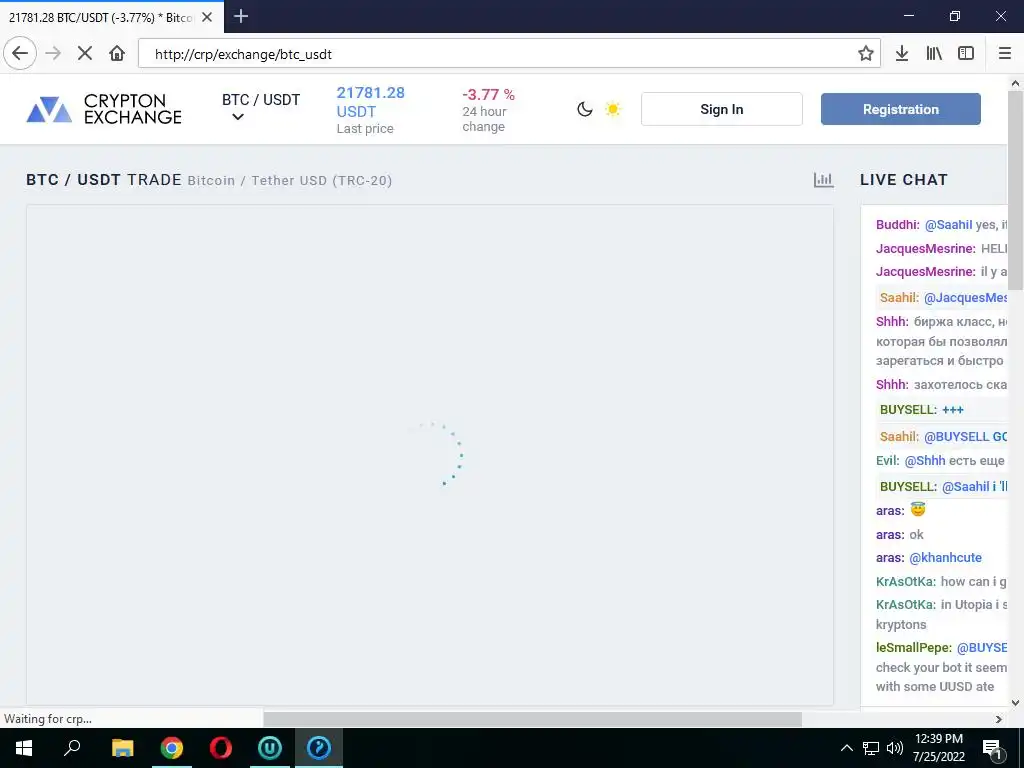Click the horizontal page scrollbar
The height and width of the screenshot is (768, 1024).
[x=532, y=719]
